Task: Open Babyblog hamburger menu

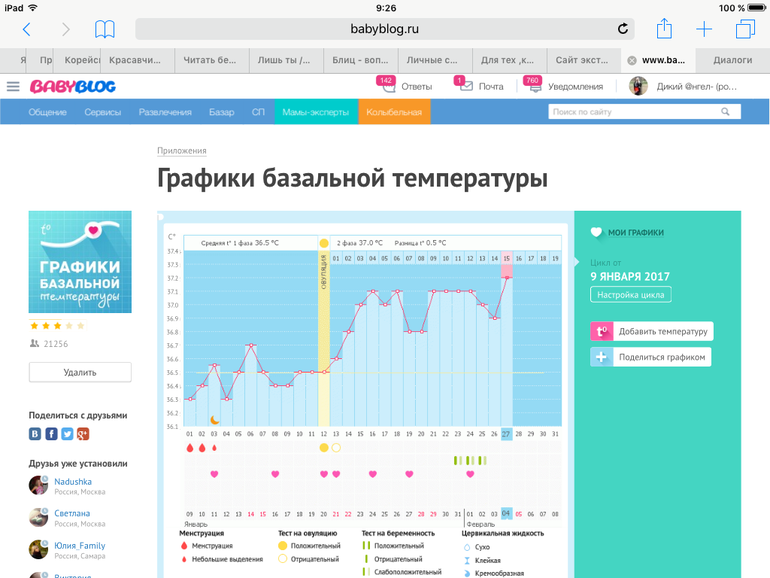Action: [13, 87]
